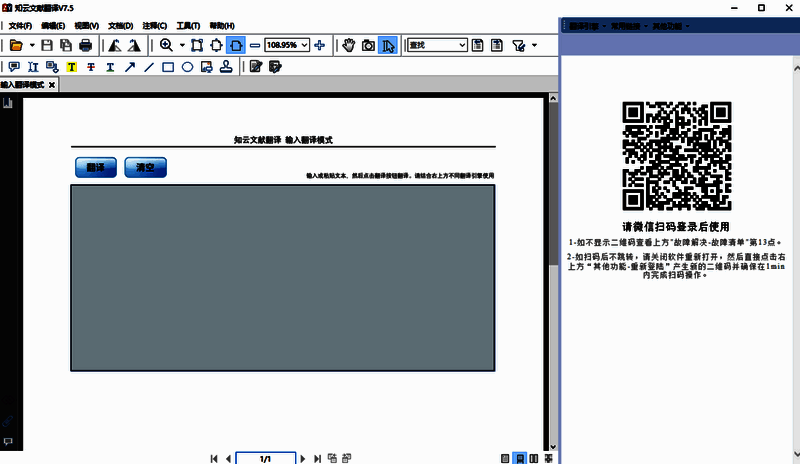Pick the yellow highlight text tool
Image resolution: width=800 pixels, height=464 pixels.
[x=71, y=67]
